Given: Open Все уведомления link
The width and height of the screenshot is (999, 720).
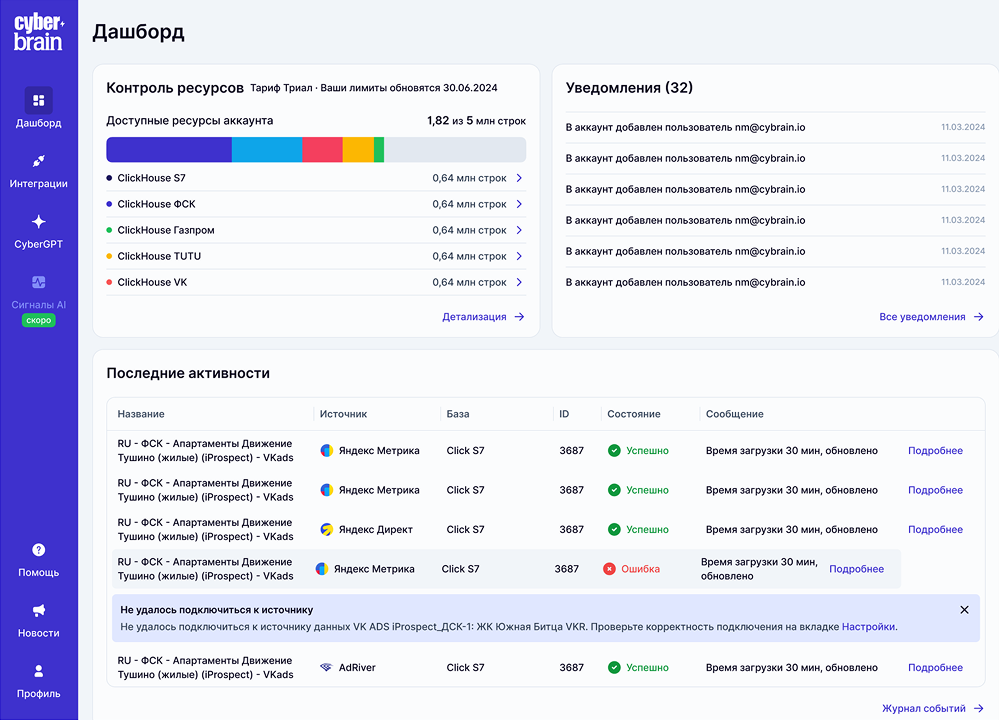Looking at the screenshot, I should [x=931, y=317].
